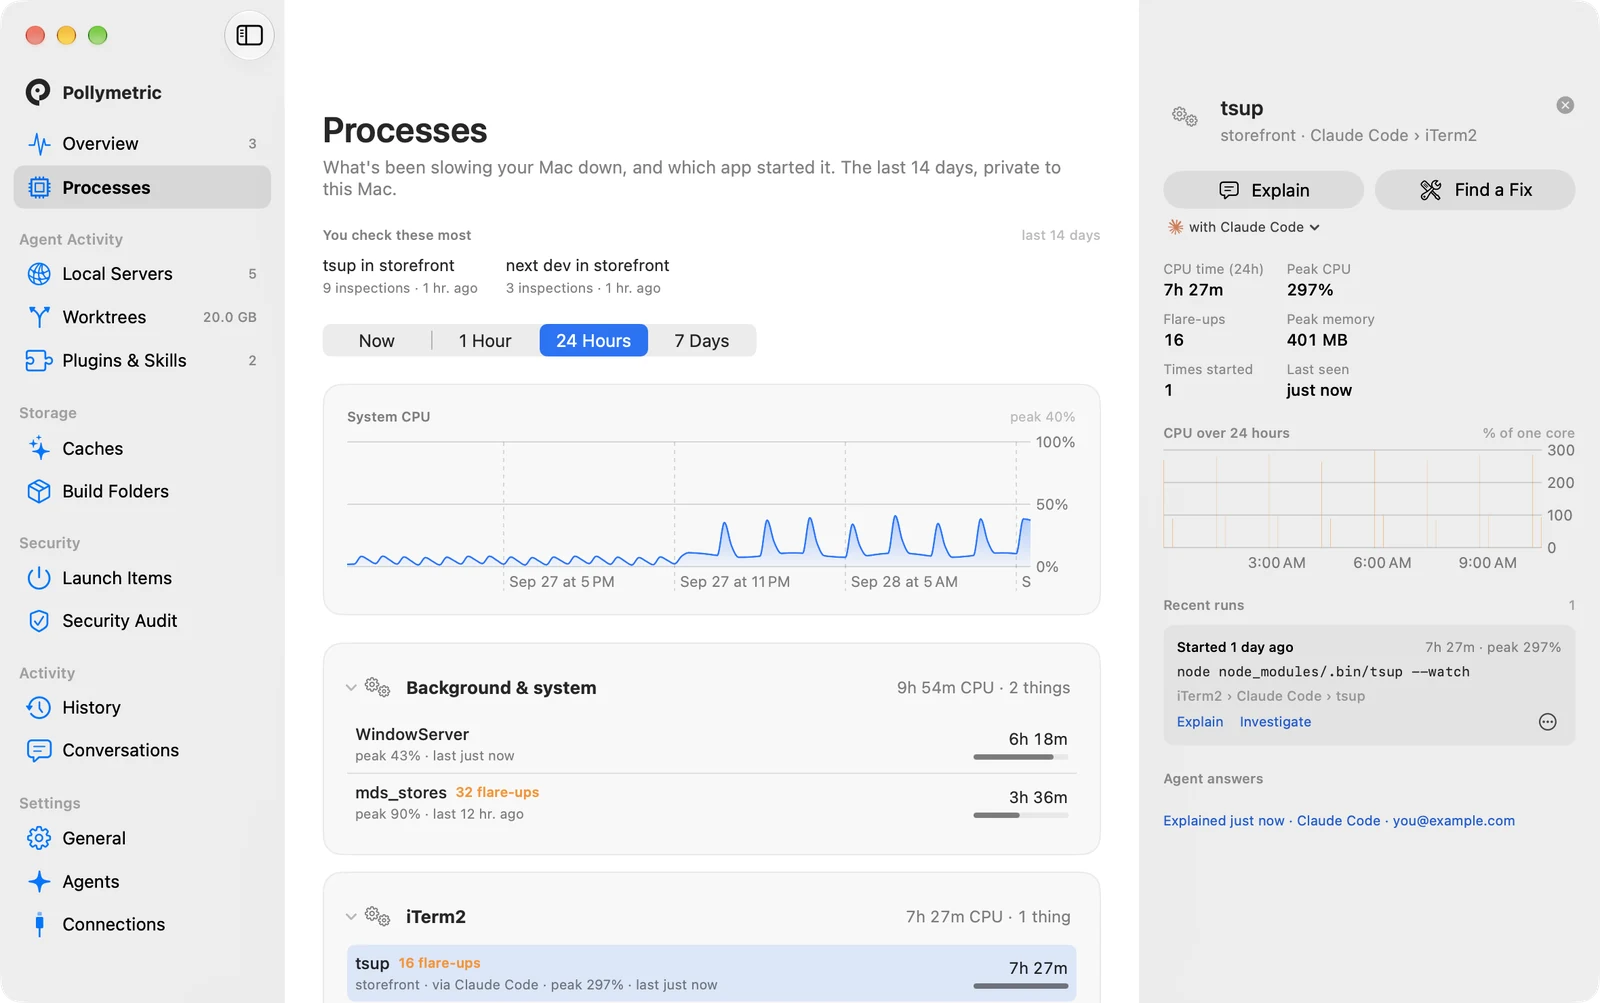Click the 'peak 40%' label on System CPU

coord(1042,417)
